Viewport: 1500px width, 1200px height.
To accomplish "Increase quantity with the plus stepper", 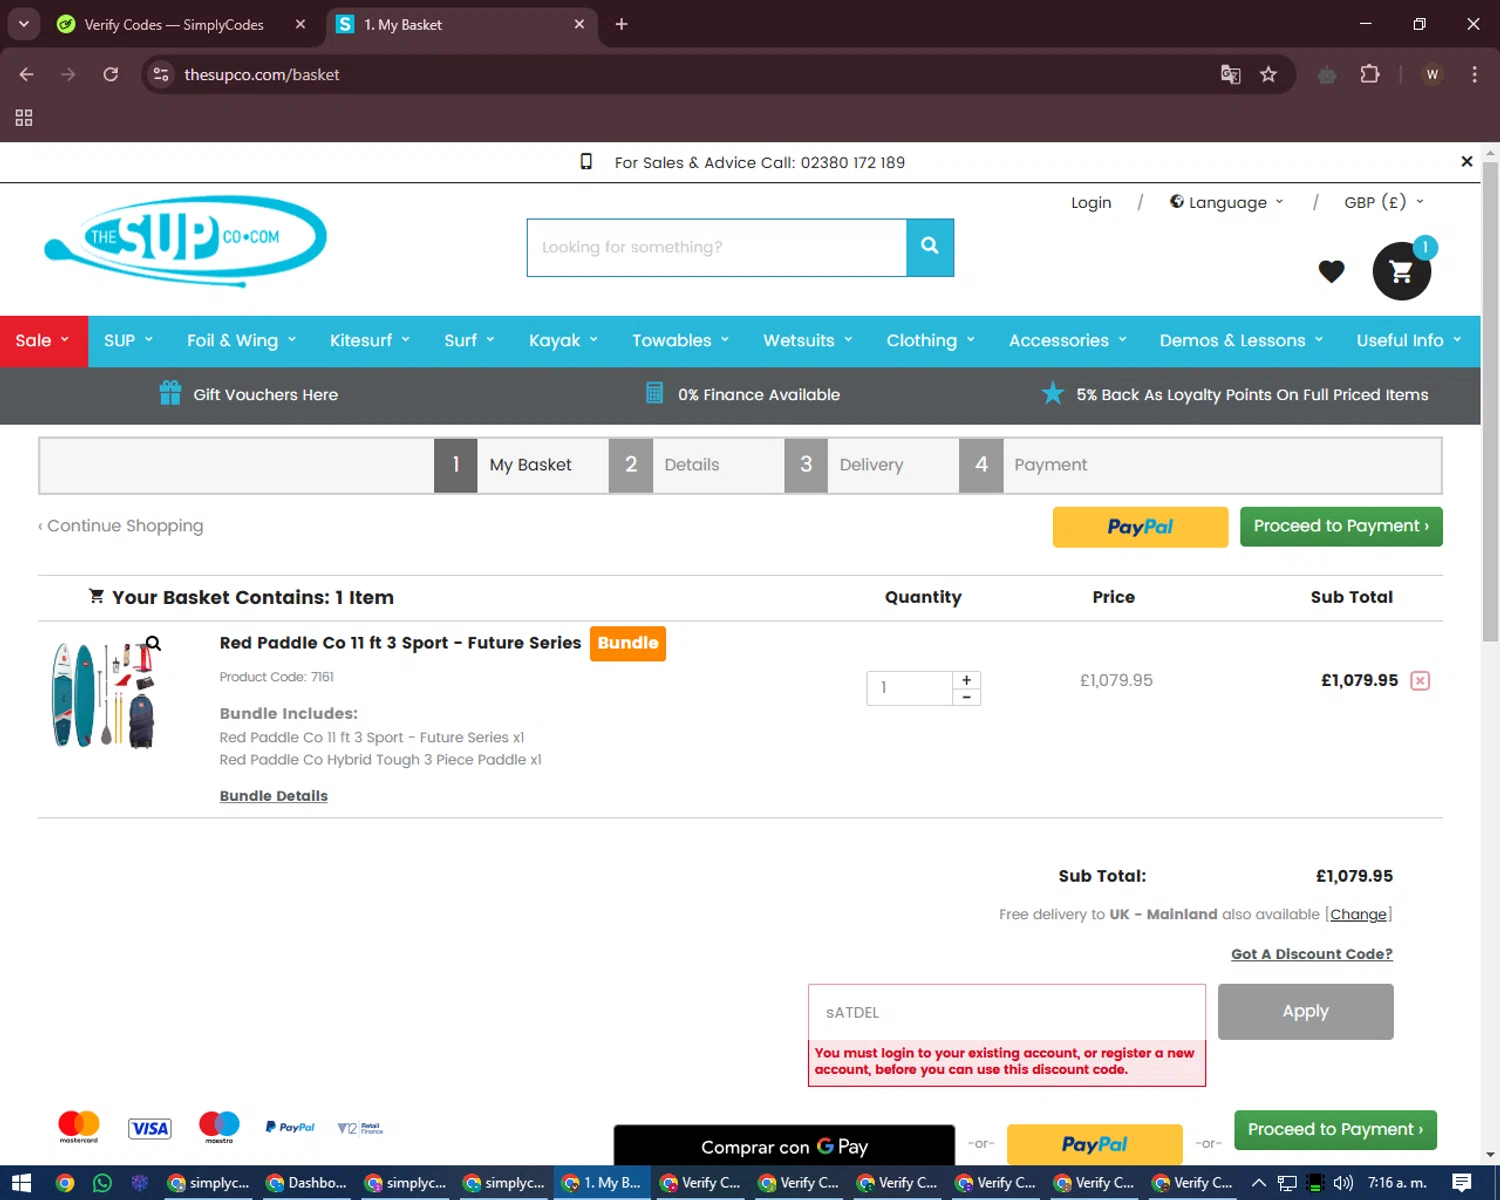I will (x=966, y=679).
